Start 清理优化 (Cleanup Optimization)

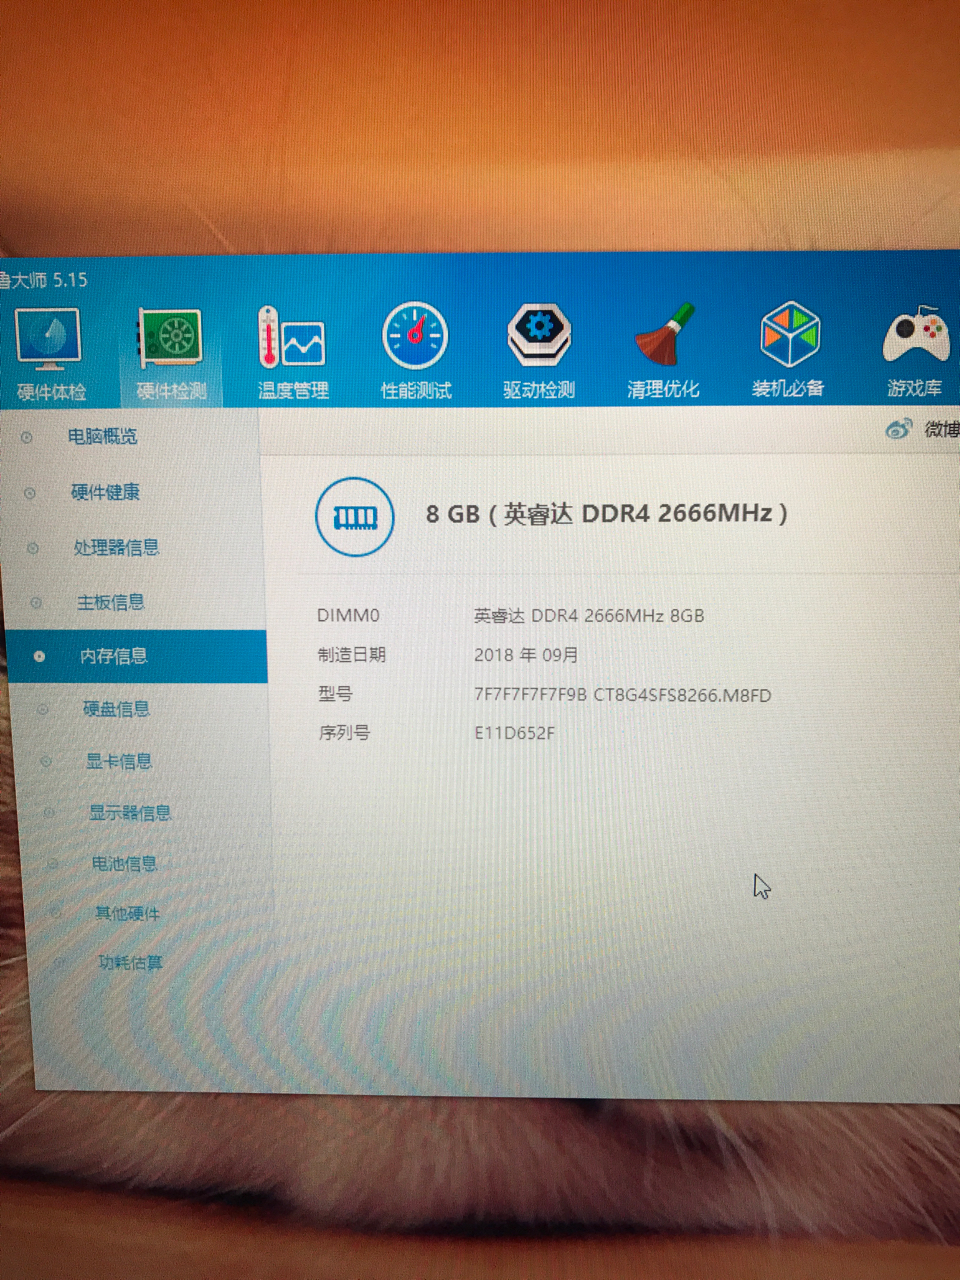663,345
